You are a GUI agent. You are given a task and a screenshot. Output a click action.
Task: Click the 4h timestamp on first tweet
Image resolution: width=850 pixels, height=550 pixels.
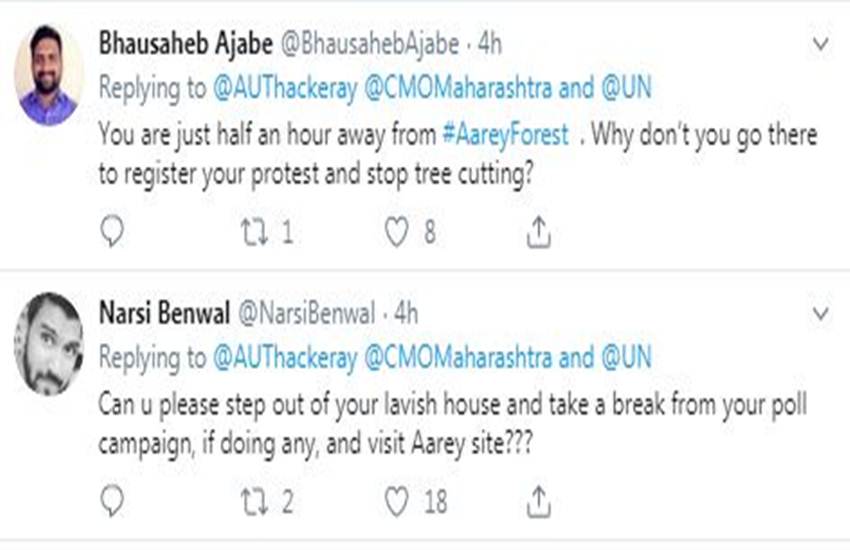tap(490, 44)
